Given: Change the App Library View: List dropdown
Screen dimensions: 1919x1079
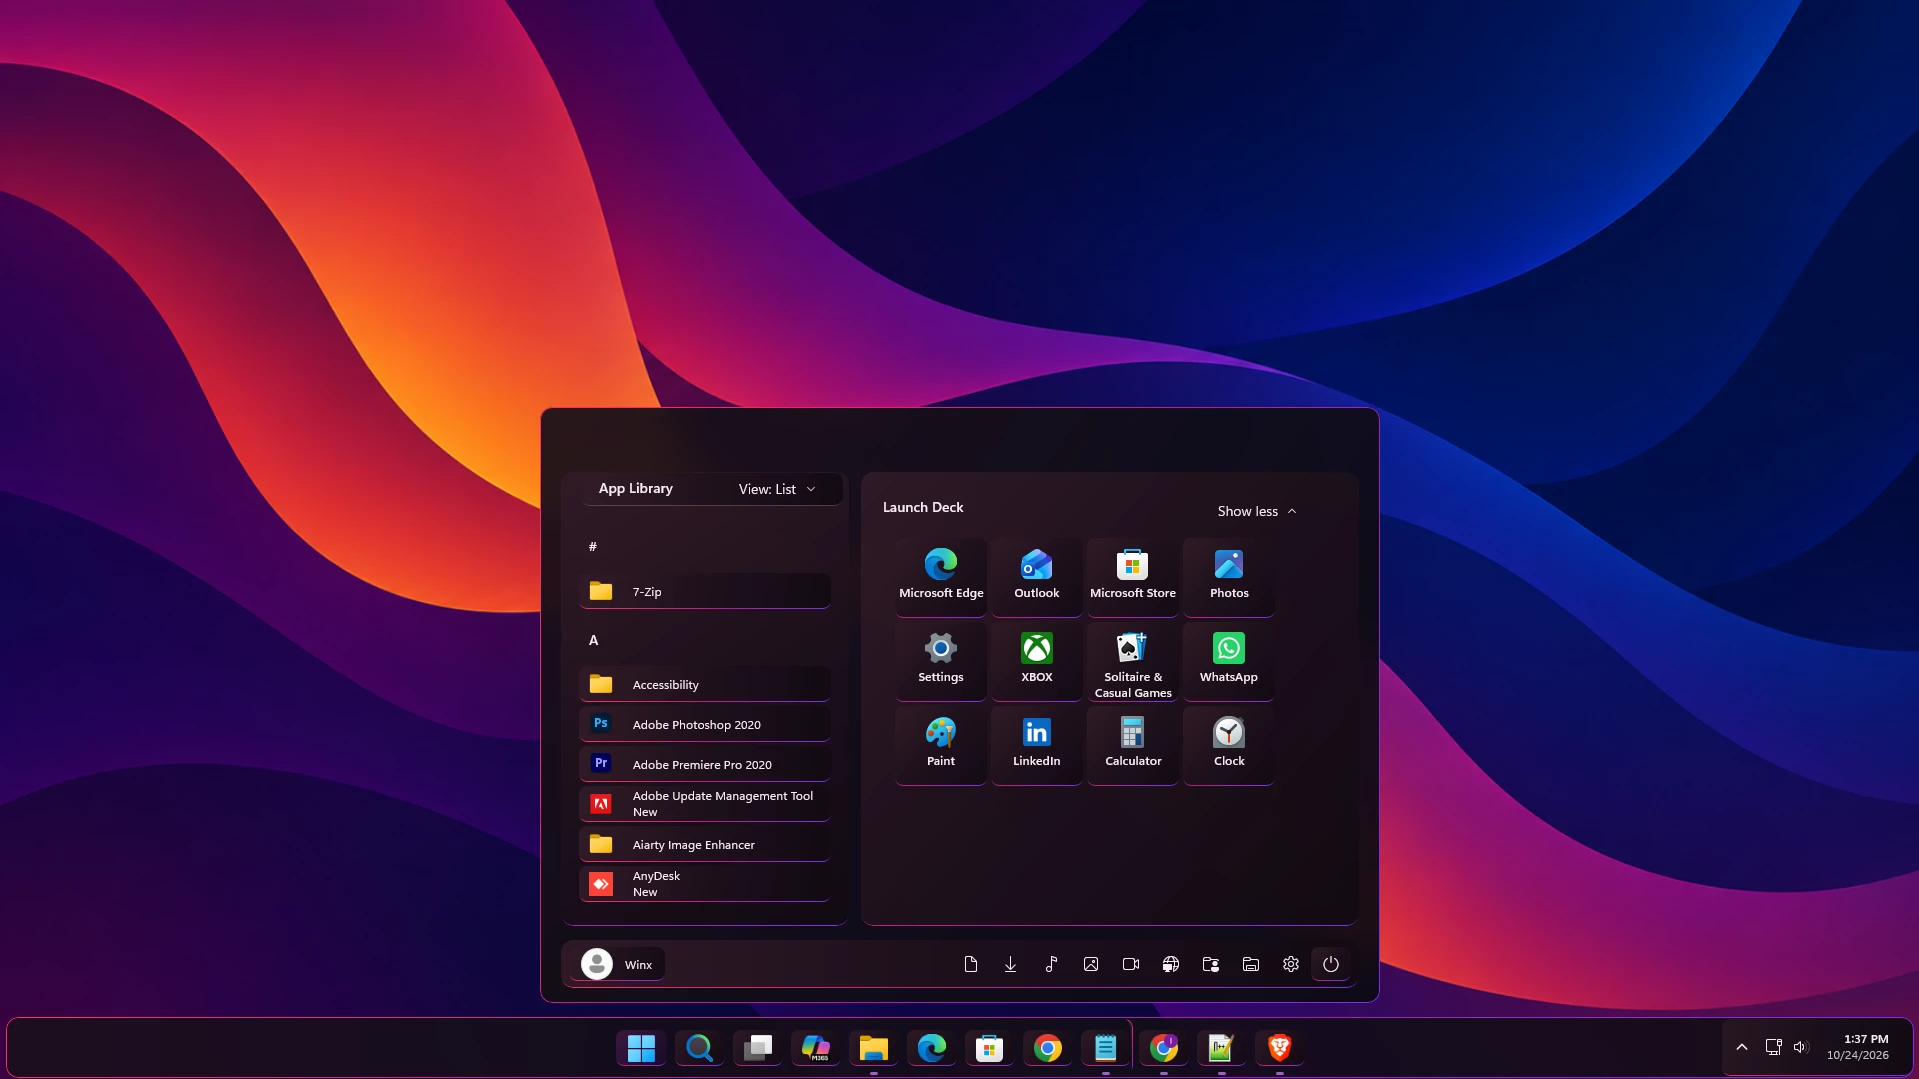Looking at the screenshot, I should 777,489.
